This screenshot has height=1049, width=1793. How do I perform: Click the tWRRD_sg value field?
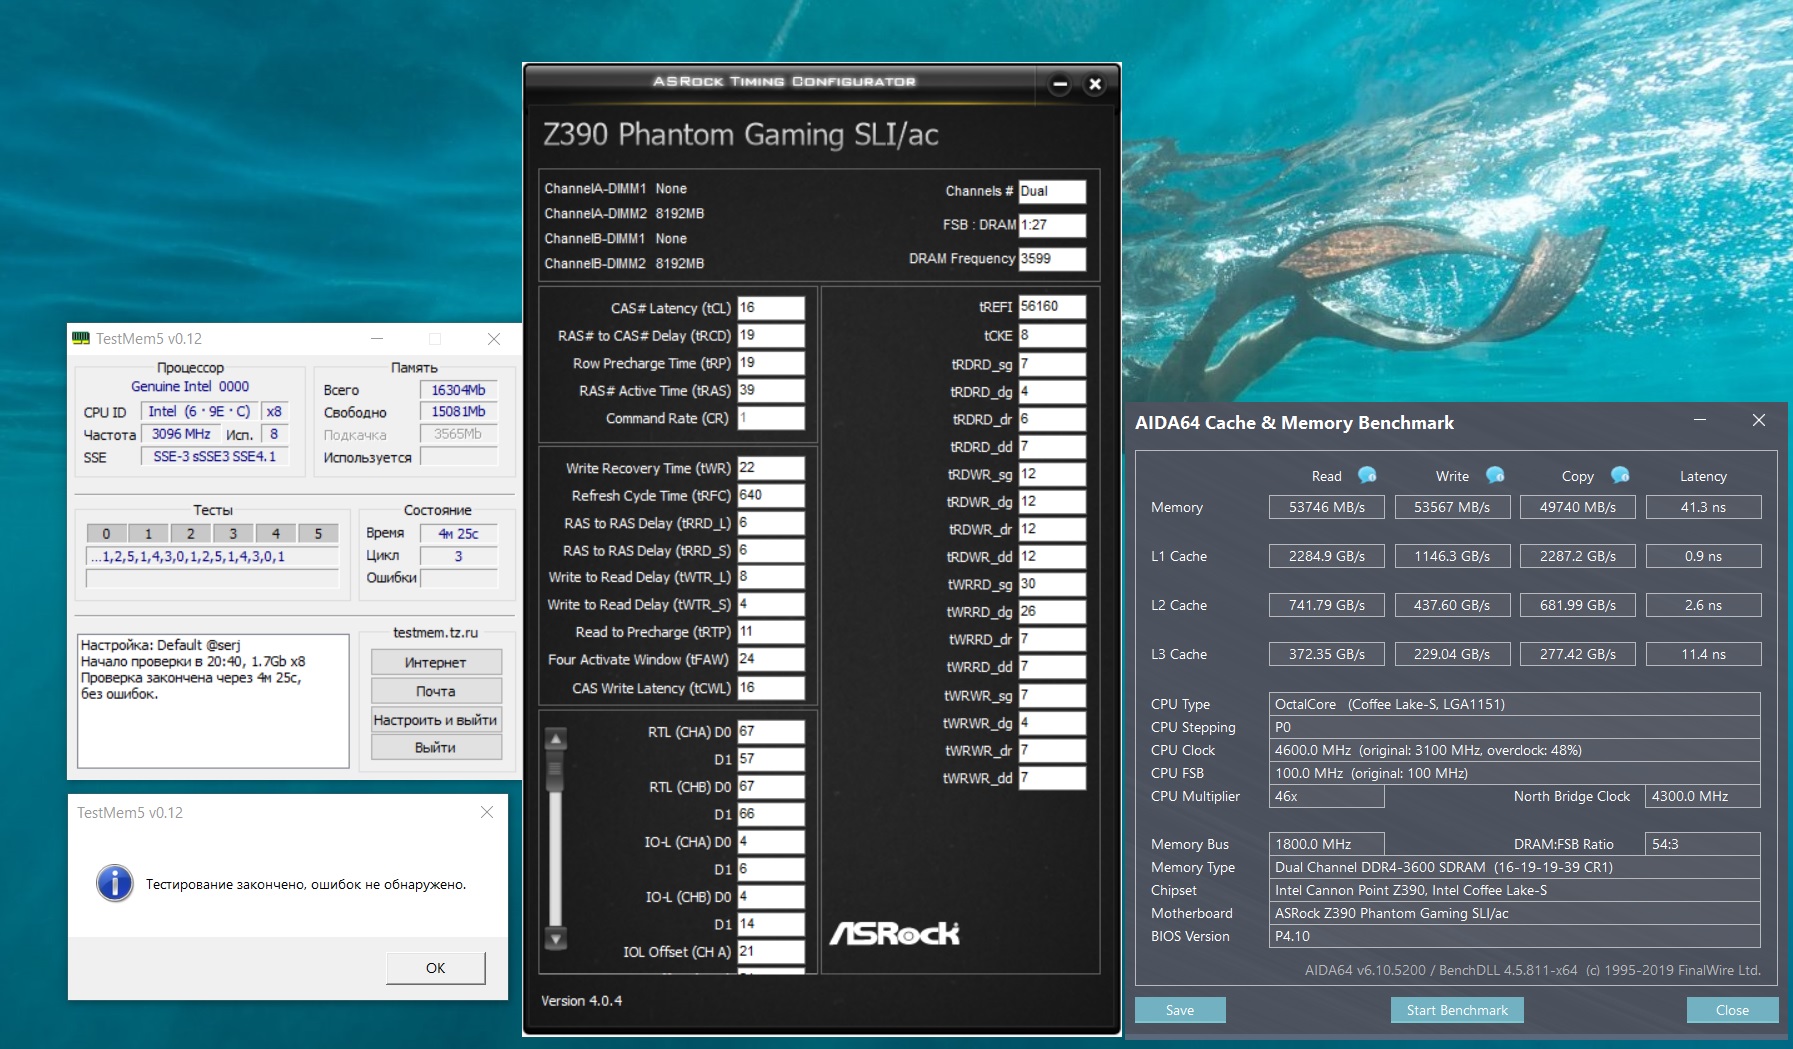[1052, 584]
